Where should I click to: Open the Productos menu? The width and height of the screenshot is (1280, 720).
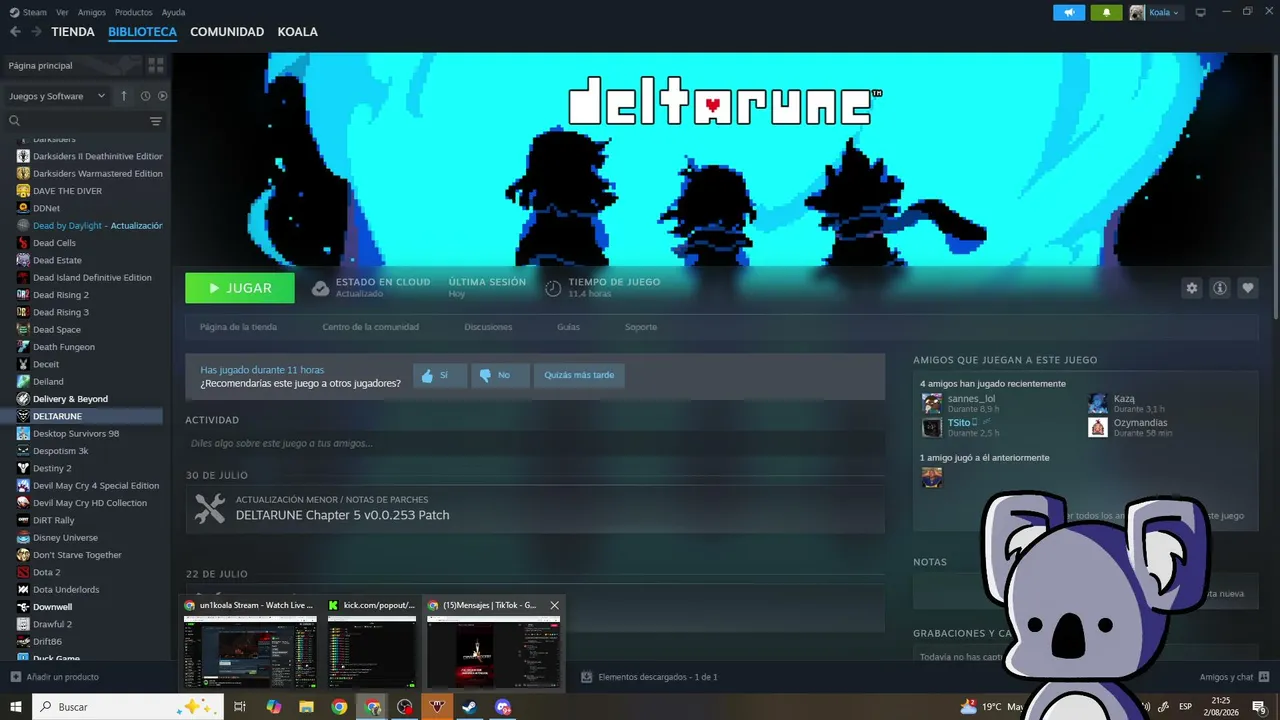click(x=134, y=12)
